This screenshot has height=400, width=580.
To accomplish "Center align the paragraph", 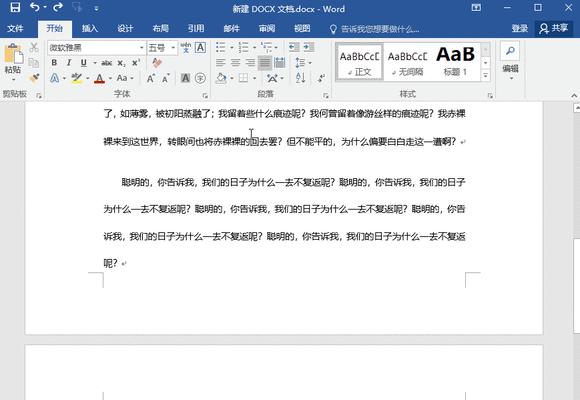I will click(x=235, y=63).
